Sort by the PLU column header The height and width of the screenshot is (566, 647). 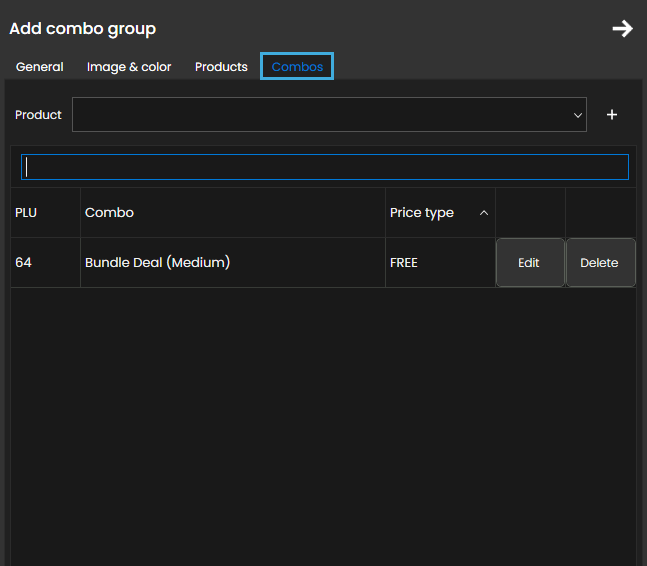[26, 213]
